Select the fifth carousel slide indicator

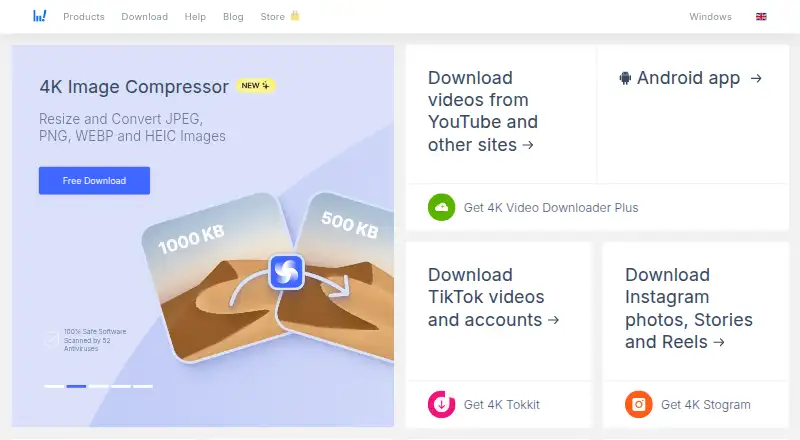click(x=143, y=386)
